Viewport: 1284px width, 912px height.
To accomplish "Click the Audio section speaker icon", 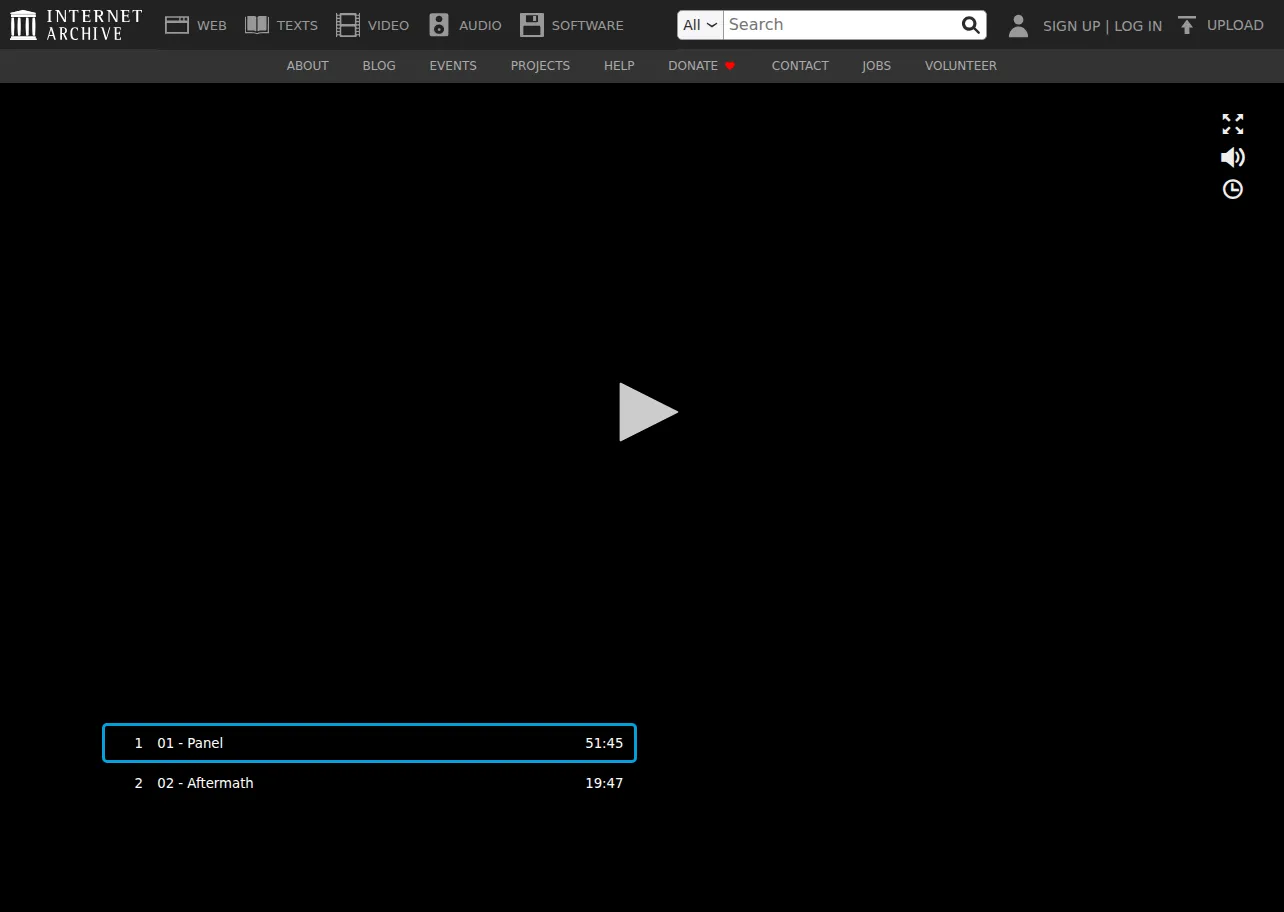I will click(439, 25).
